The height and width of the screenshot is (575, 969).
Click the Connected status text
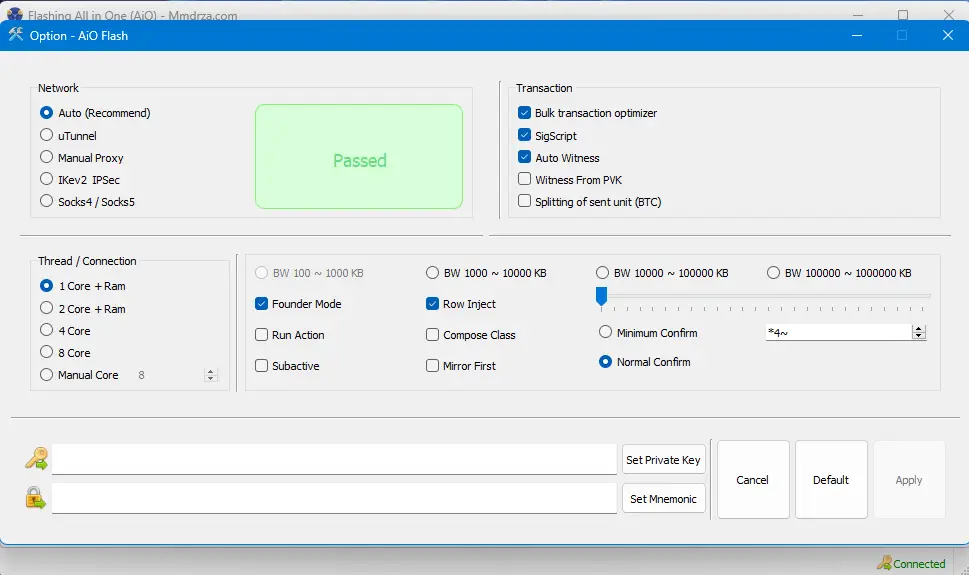tap(919, 564)
